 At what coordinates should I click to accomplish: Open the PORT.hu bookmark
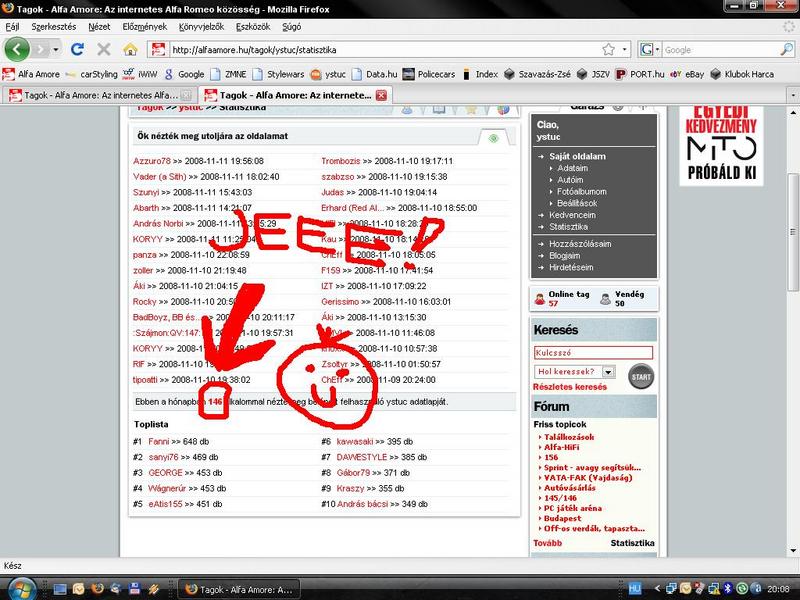point(640,74)
